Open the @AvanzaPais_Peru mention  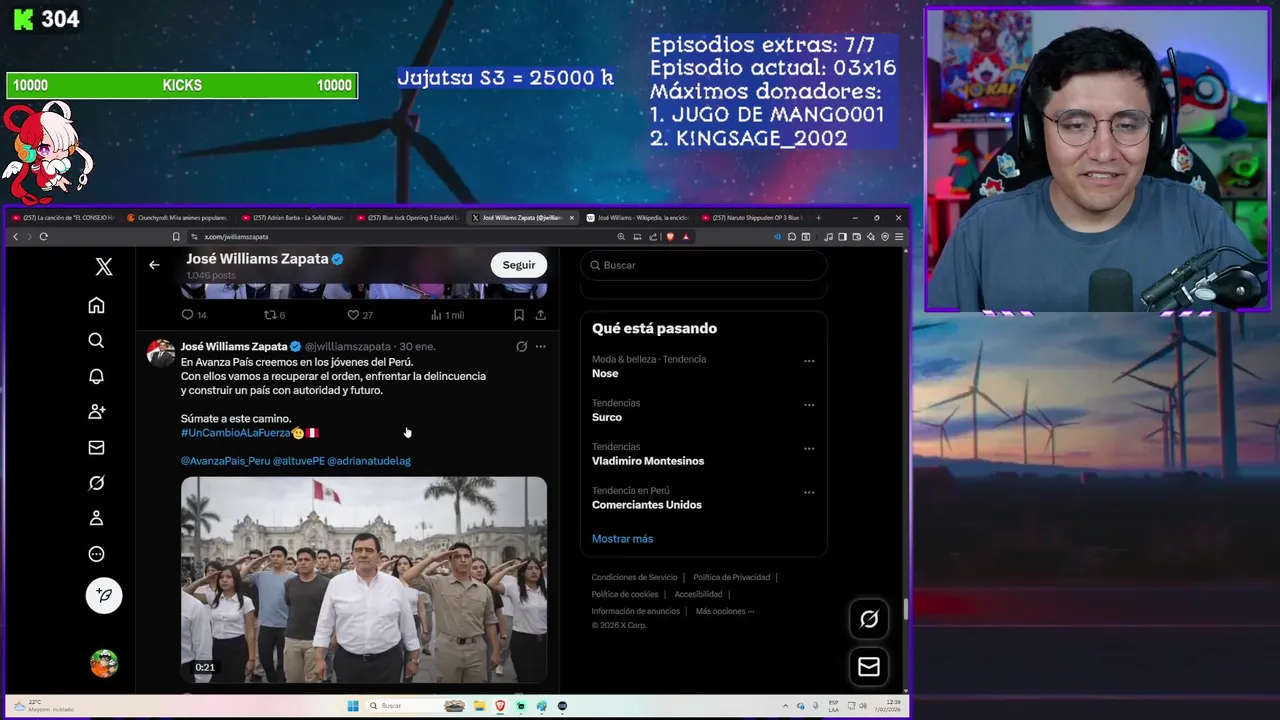[225, 461]
